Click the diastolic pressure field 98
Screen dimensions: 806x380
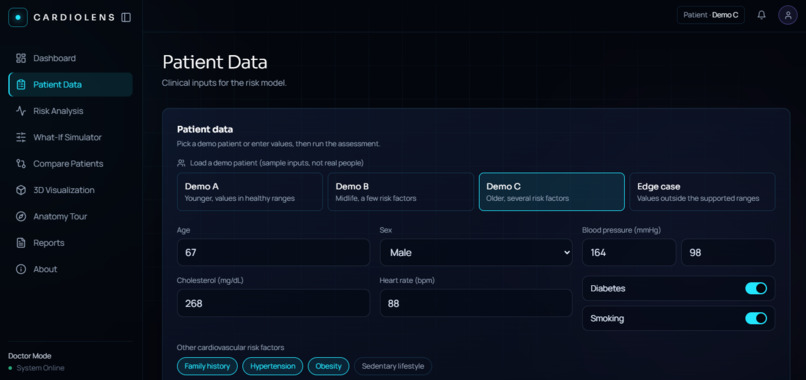pos(728,252)
